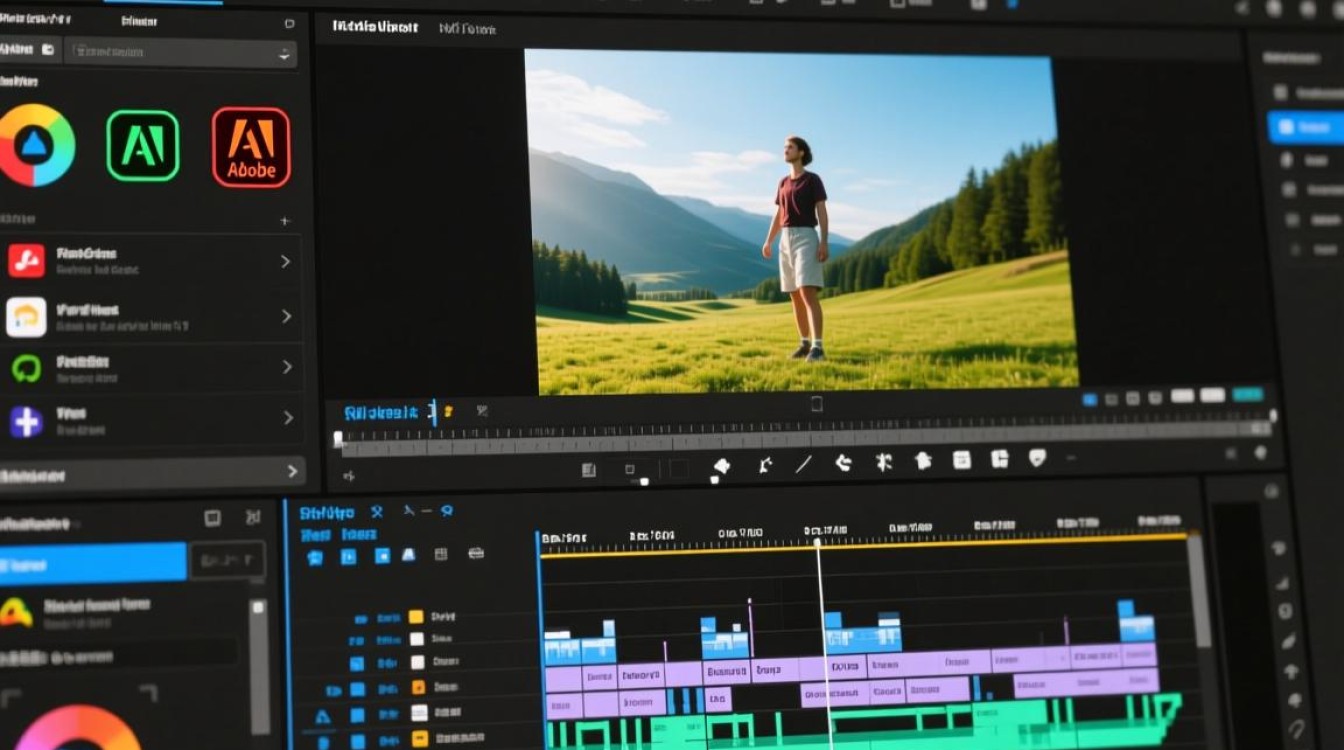Screen dimensions: 1344x750
Task: Switch to the second tab above the preview monitor
Action: pyautogui.click(x=467, y=29)
